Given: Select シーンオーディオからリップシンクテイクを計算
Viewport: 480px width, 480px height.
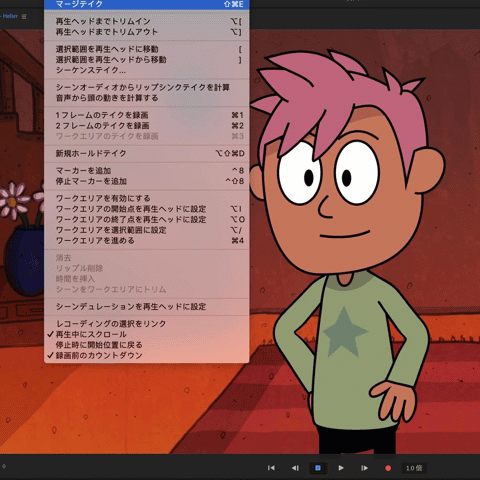Looking at the screenshot, I should [x=147, y=87].
